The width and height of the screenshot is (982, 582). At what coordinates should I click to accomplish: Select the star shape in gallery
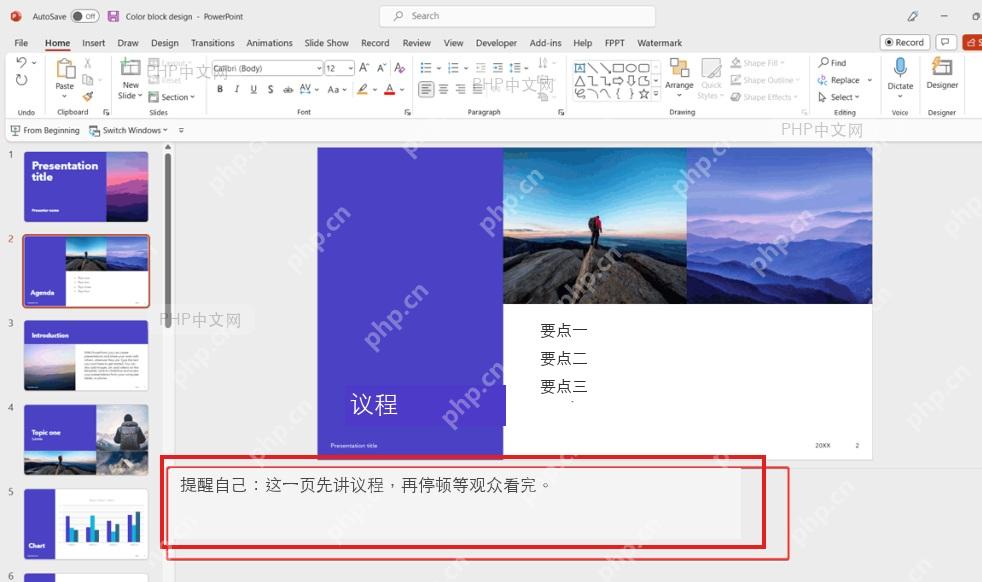click(644, 93)
